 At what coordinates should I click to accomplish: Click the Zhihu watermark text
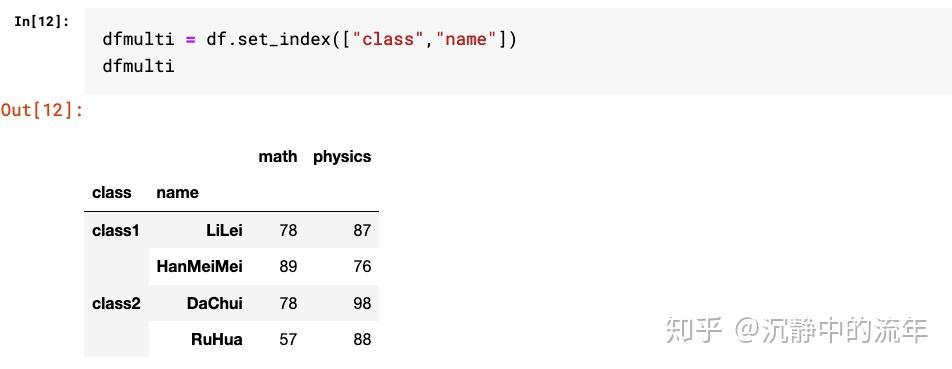(x=797, y=330)
